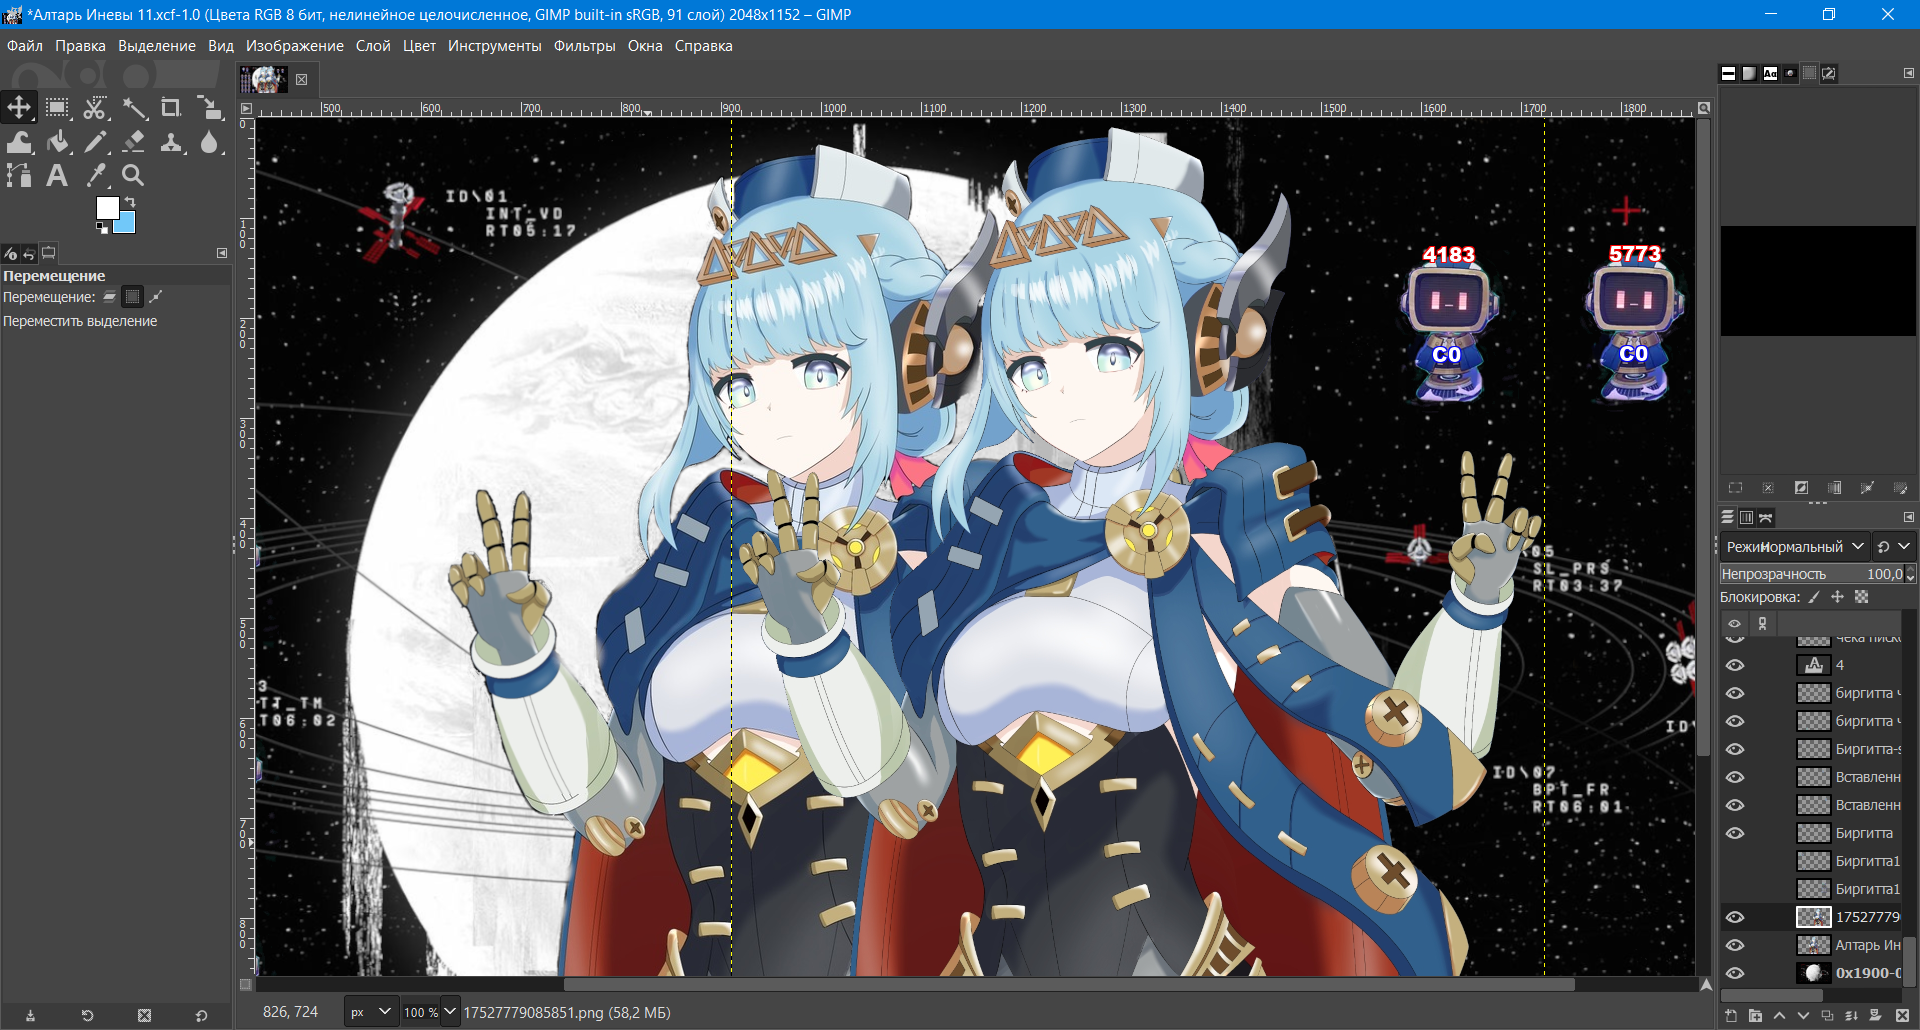Switch to the Fonts tab in top-right dock
Image resolution: width=1920 pixels, height=1030 pixels.
pyautogui.click(x=1770, y=73)
